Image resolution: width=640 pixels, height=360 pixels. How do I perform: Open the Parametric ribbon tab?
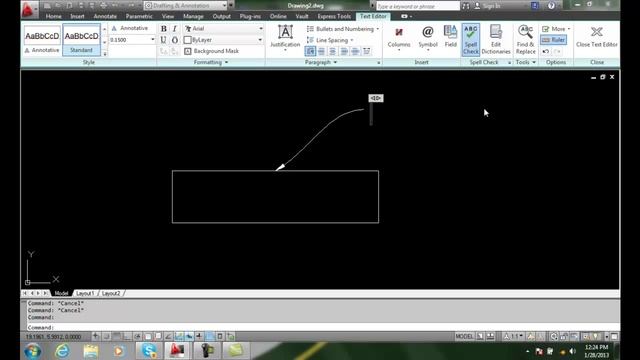coord(139,16)
